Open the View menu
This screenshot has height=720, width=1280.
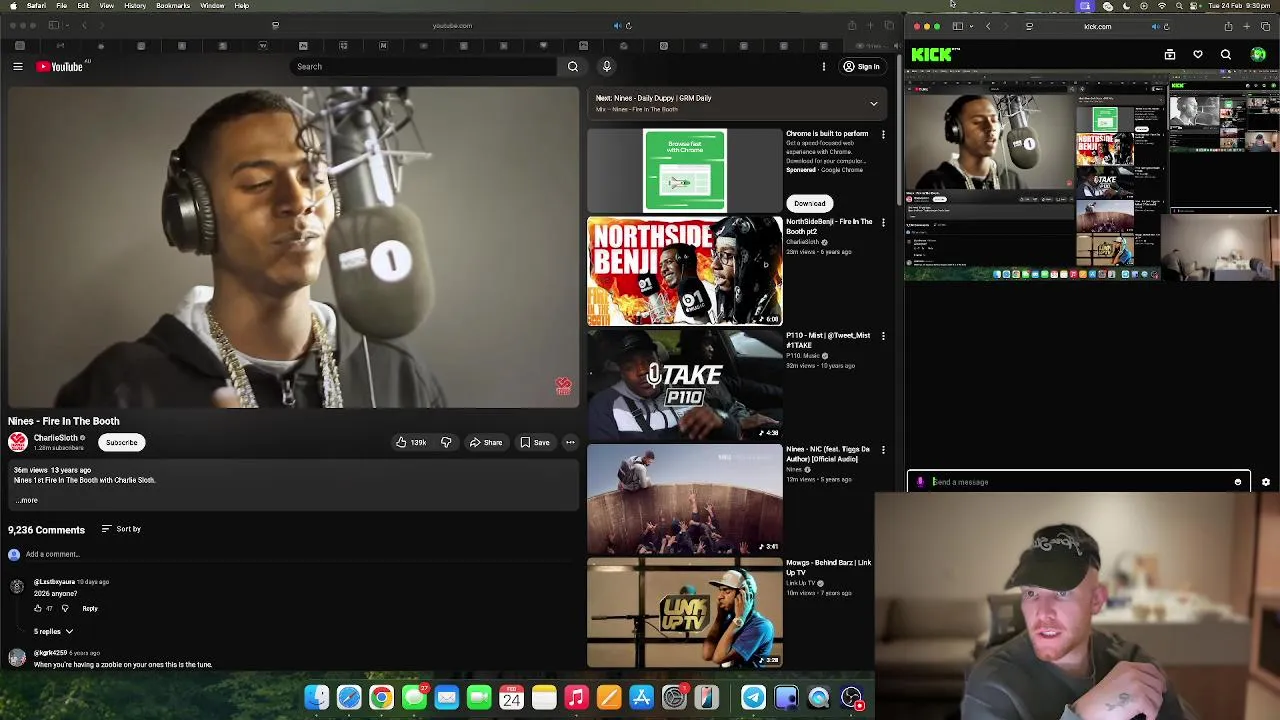107,6
